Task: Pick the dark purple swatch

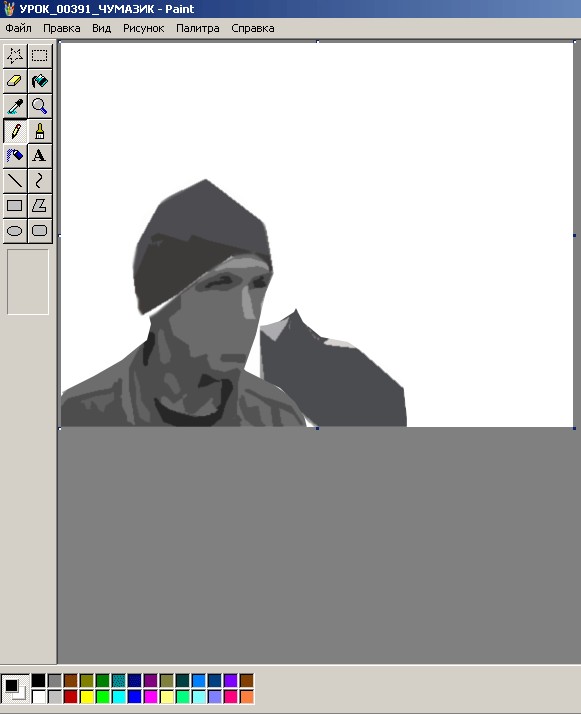Action: pos(150,681)
